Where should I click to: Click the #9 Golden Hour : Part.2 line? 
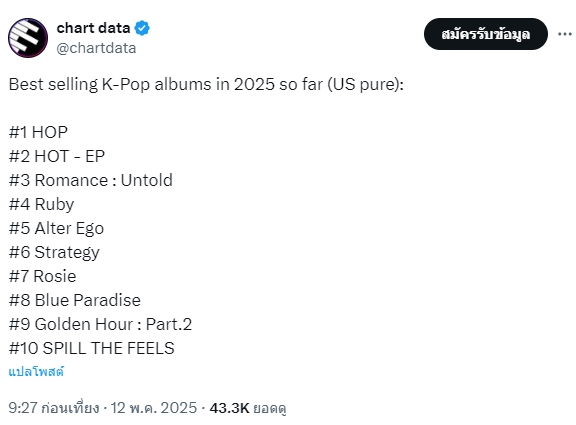[x=100, y=324]
